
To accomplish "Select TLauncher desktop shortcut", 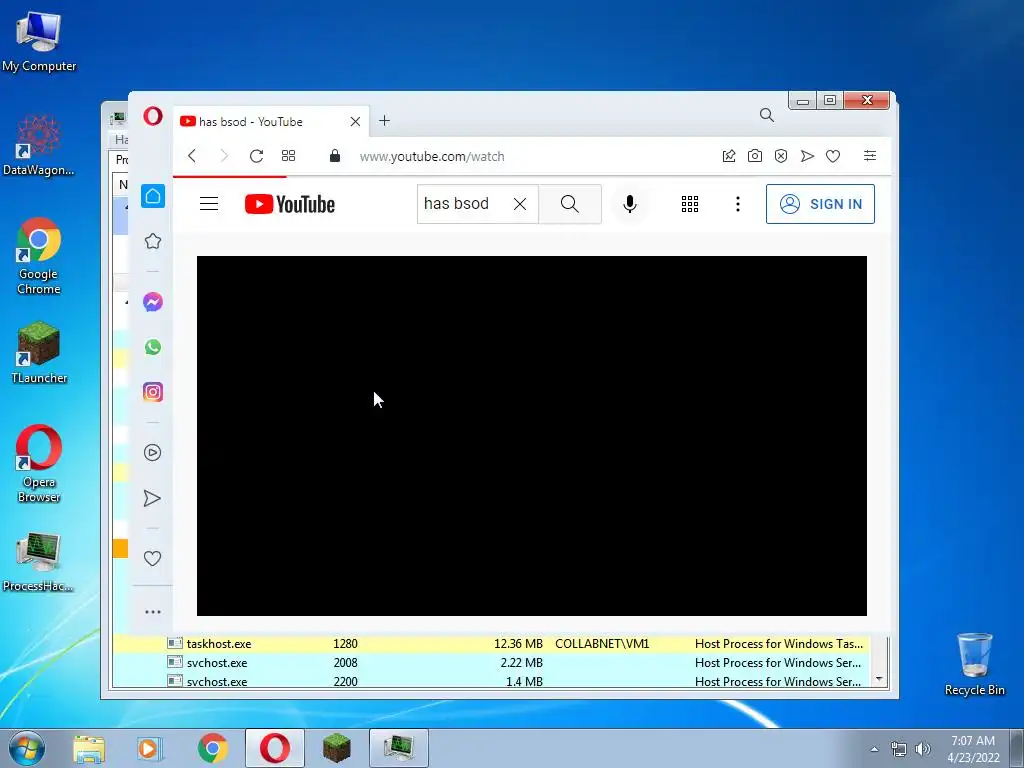I will [x=39, y=353].
